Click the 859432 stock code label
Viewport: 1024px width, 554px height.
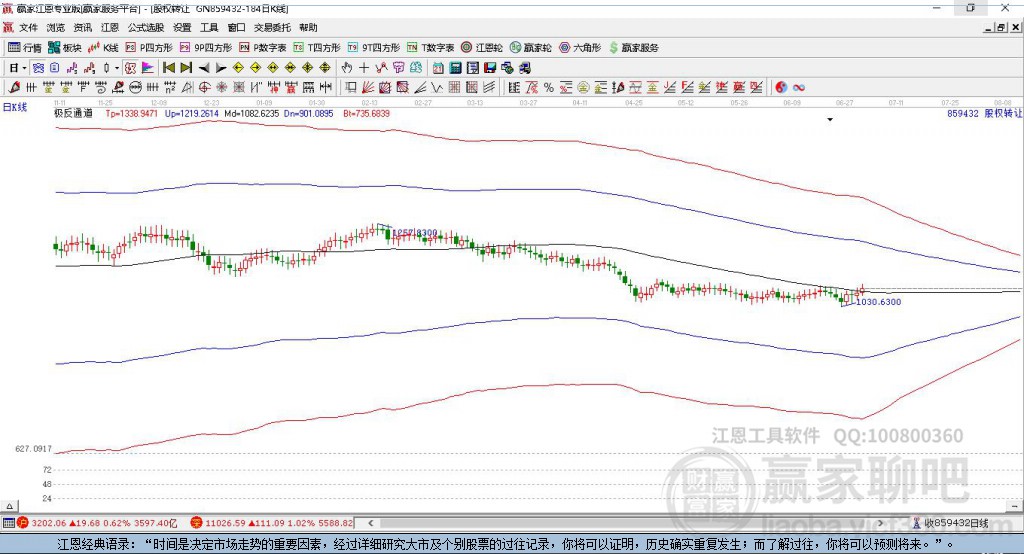963,114
